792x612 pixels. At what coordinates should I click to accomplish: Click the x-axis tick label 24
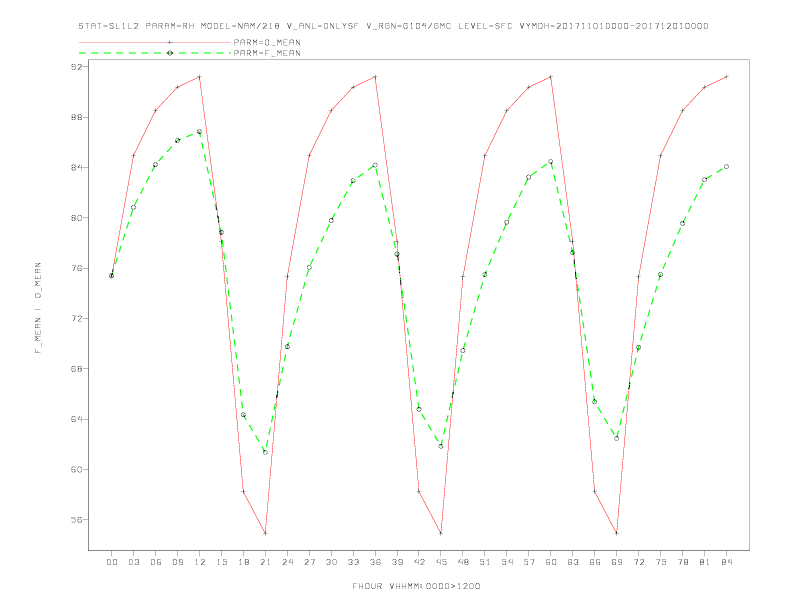coord(287,562)
